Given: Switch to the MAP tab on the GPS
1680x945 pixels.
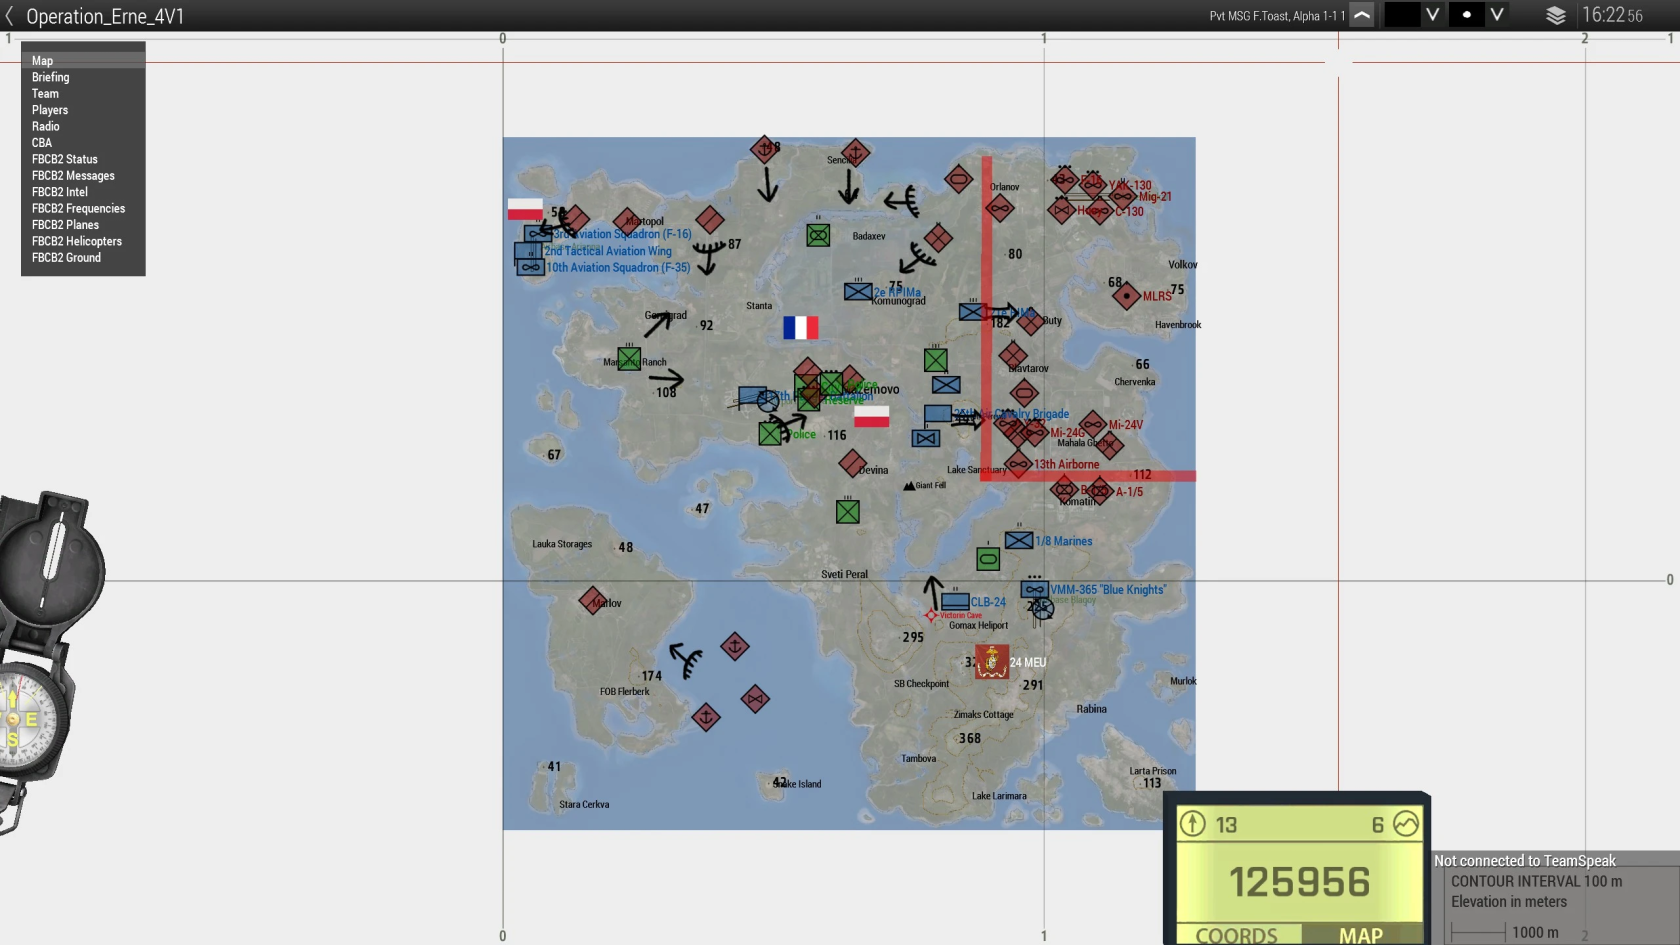Looking at the screenshot, I should (1361, 937).
